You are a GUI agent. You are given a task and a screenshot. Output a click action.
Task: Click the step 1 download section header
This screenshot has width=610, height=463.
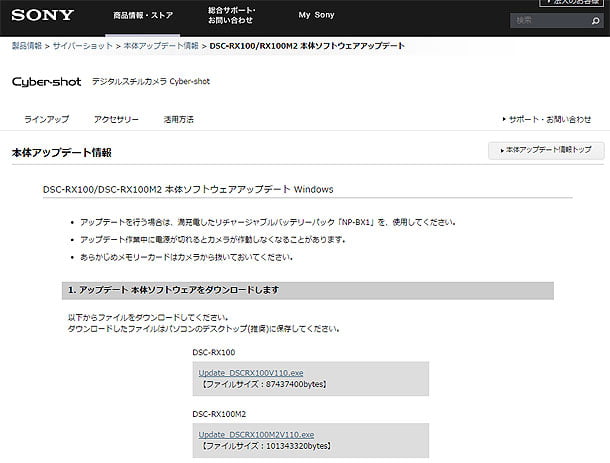308,291
